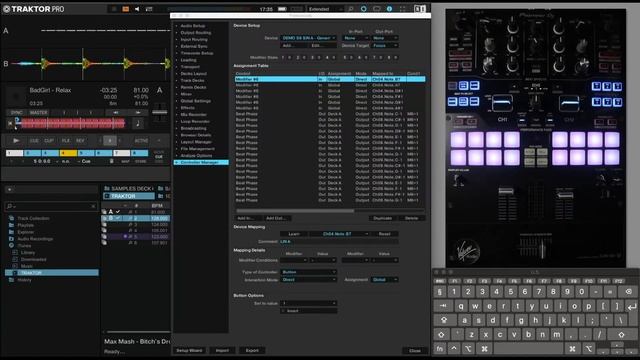Click the browser search magnifier field

(x=51, y=206)
